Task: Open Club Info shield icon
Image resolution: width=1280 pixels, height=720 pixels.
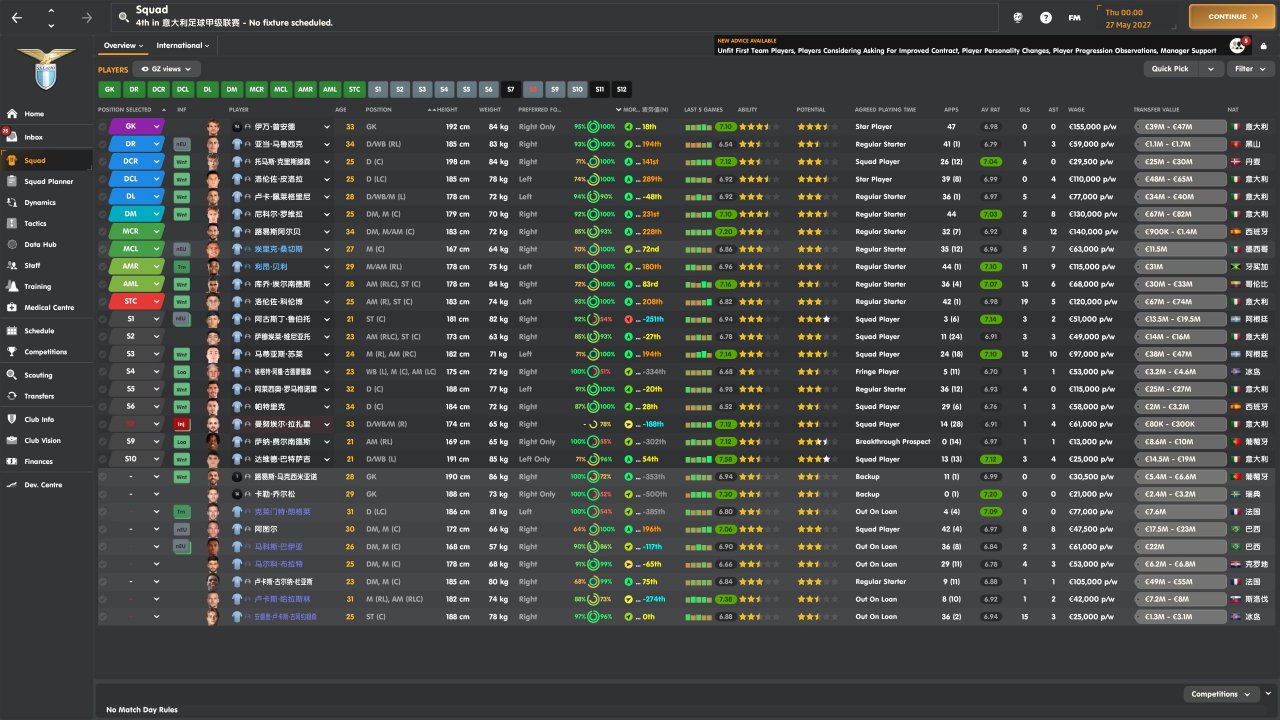Action: 12,419
